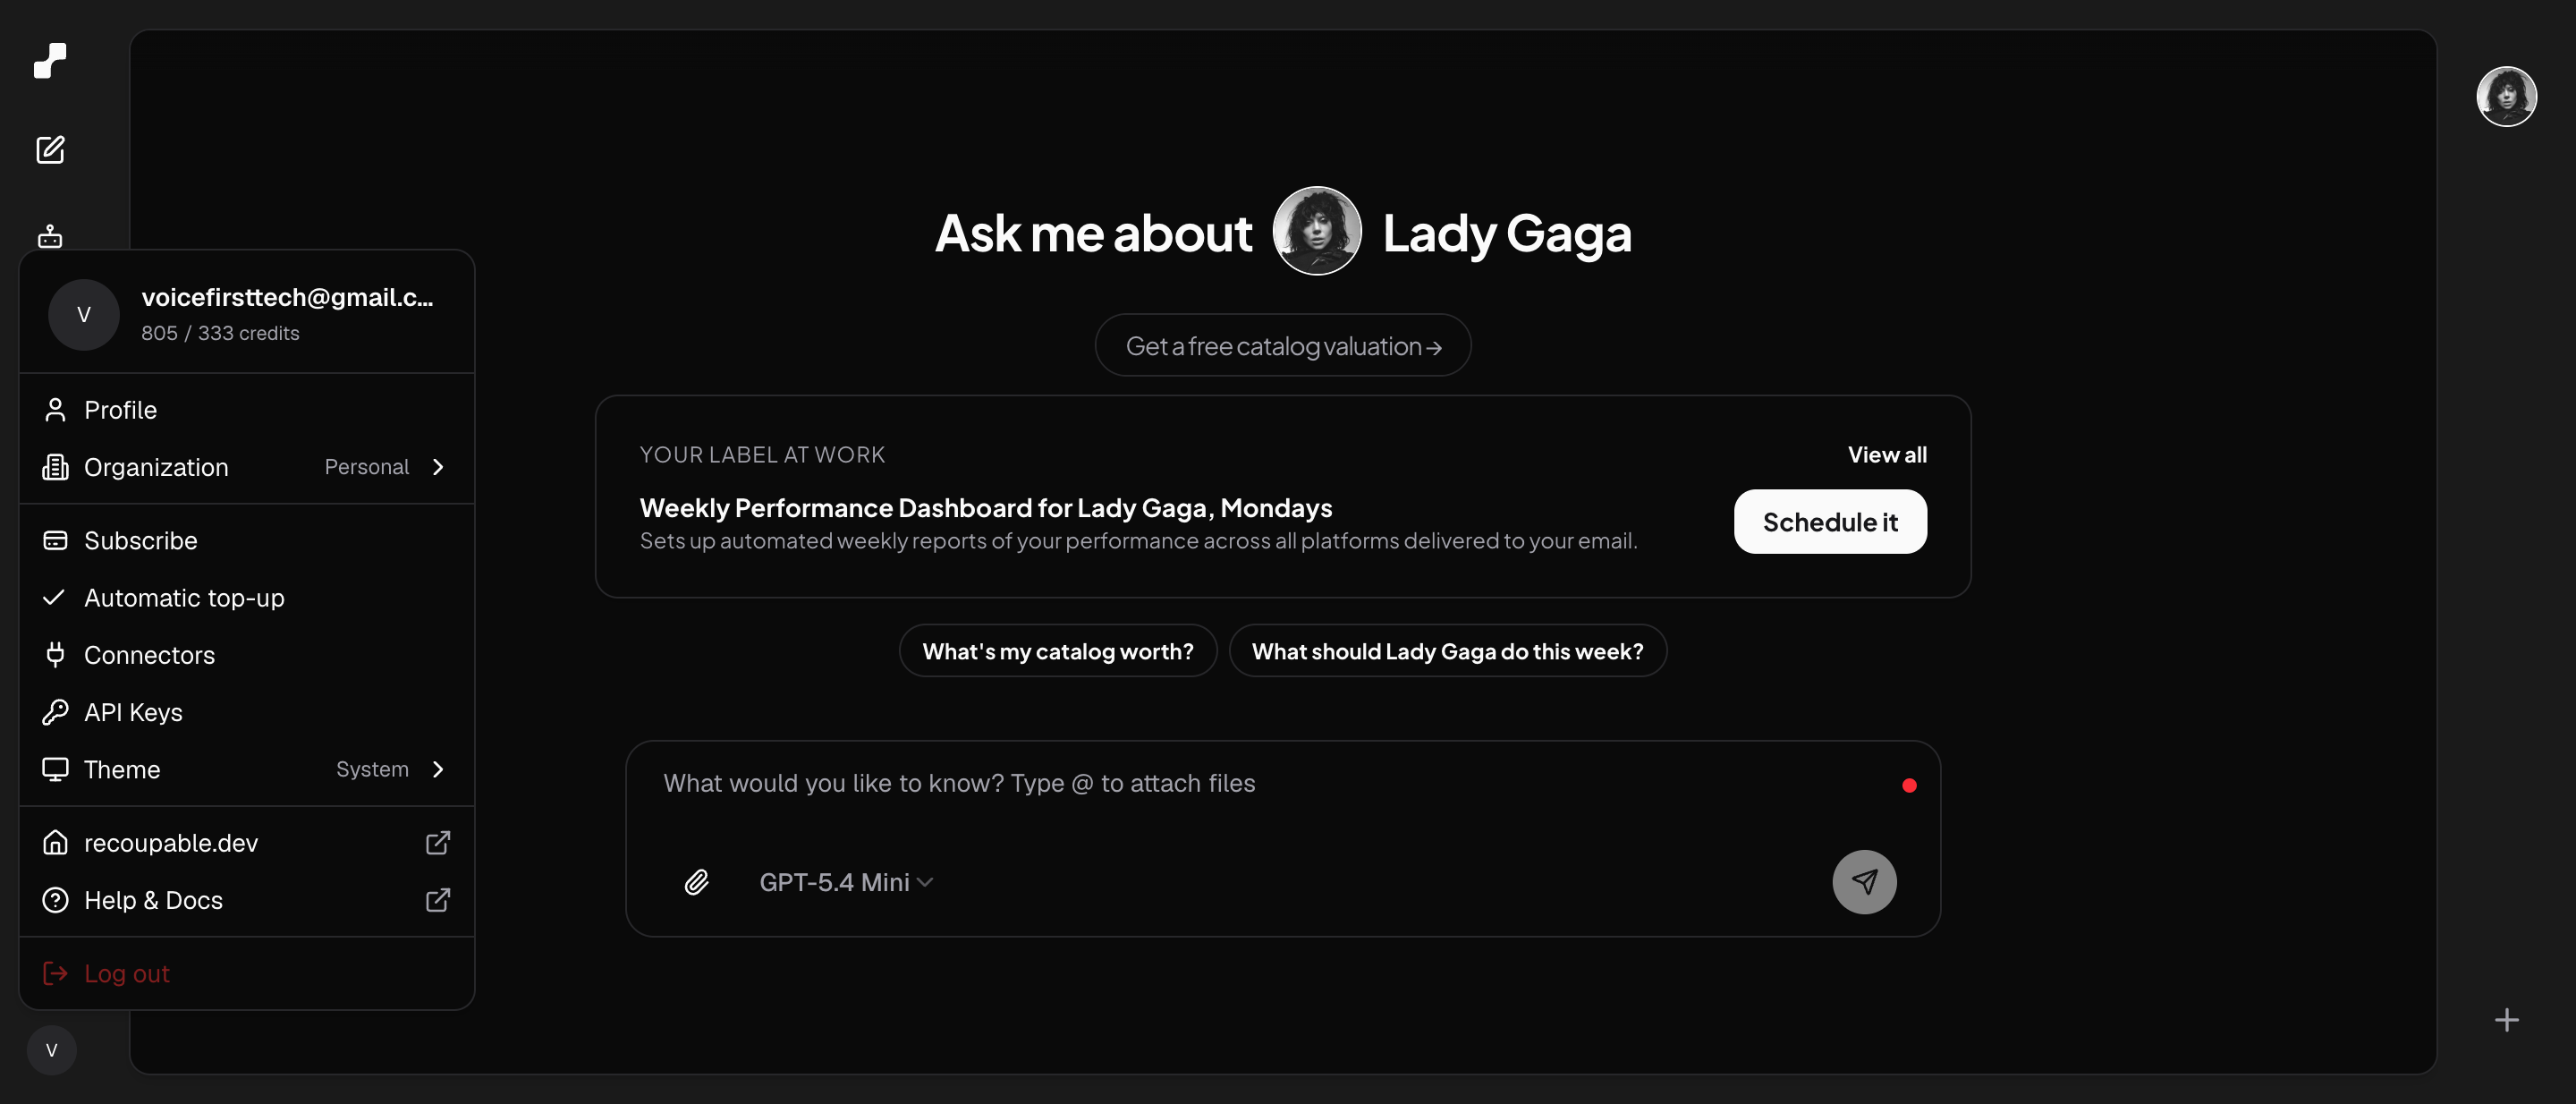Viewport: 2576px width, 1104px height.
Task: Open the Profile menu item
Action: [x=247, y=410]
